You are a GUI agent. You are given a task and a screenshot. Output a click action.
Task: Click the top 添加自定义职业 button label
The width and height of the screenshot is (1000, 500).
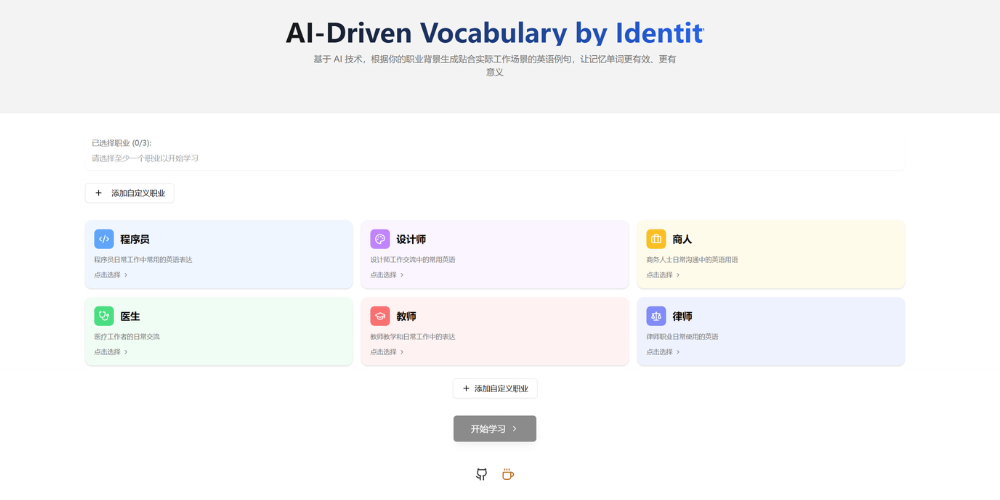click(x=138, y=193)
